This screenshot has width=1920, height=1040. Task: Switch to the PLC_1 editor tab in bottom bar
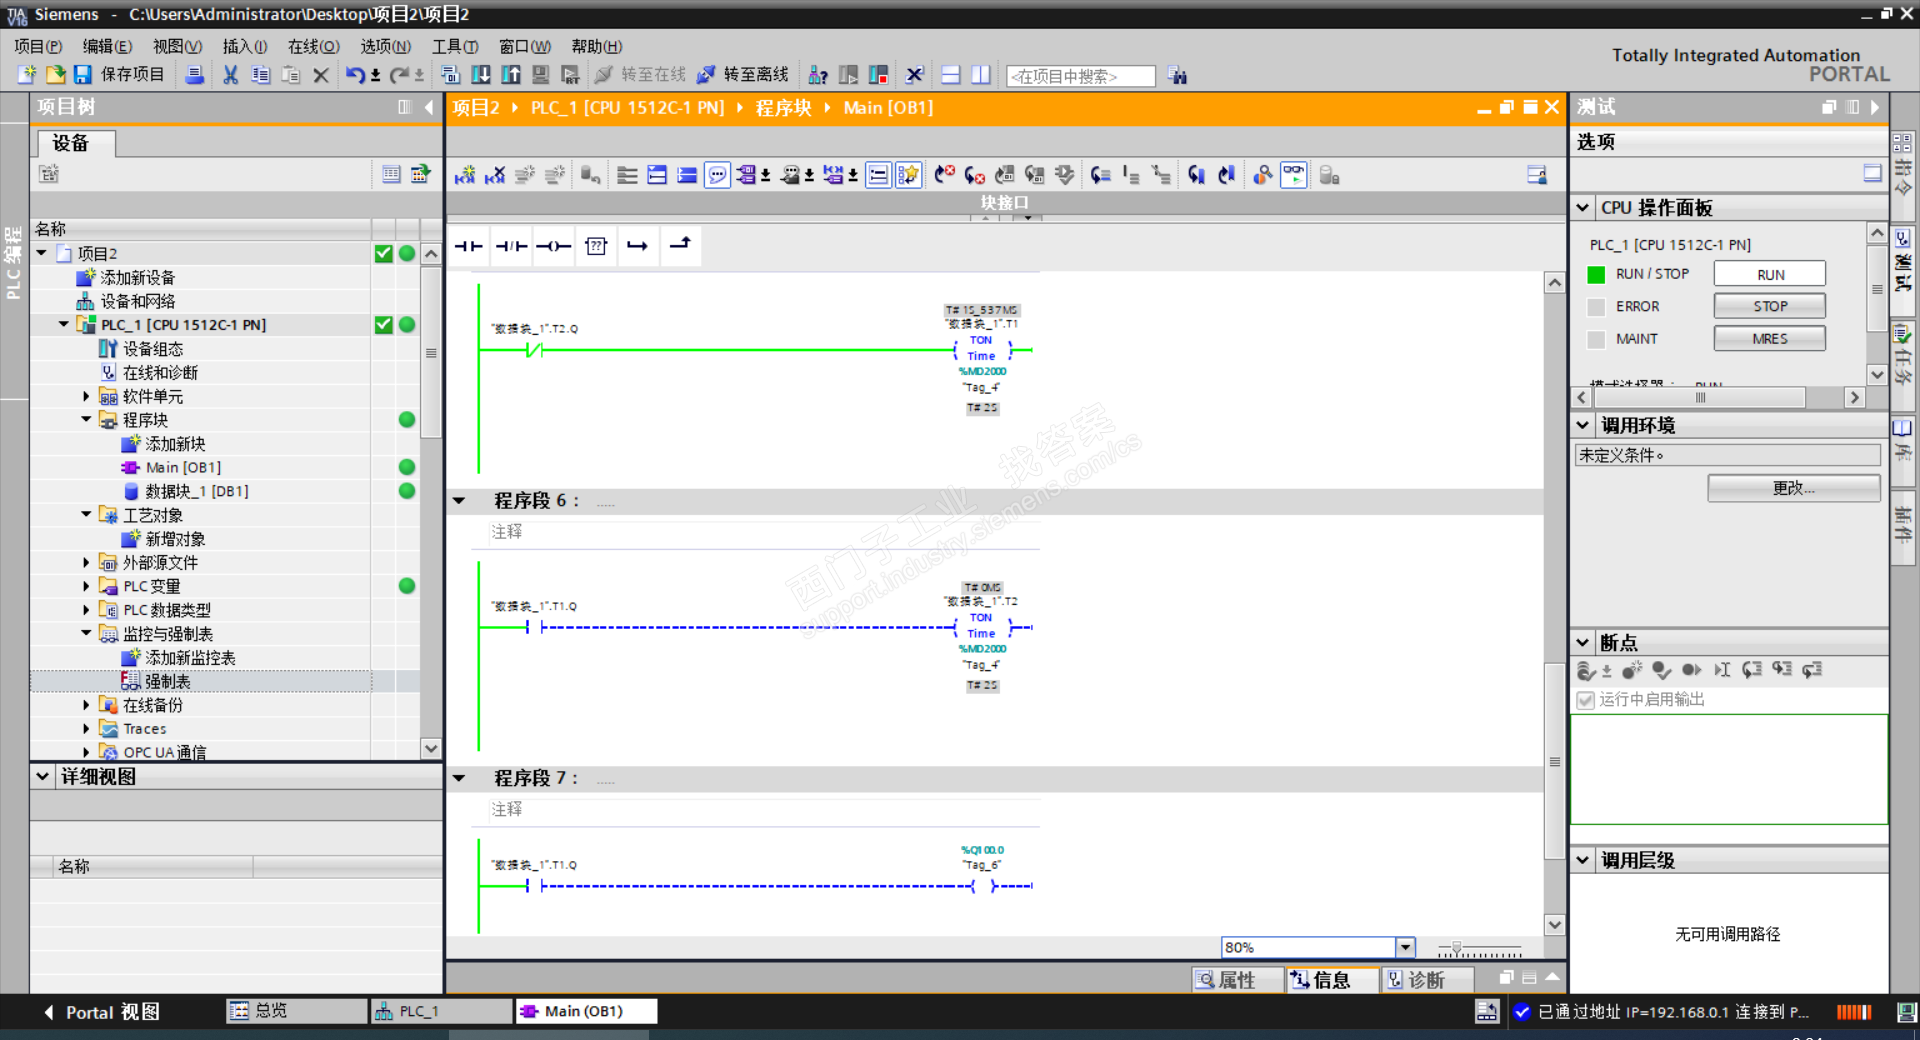(x=440, y=1011)
